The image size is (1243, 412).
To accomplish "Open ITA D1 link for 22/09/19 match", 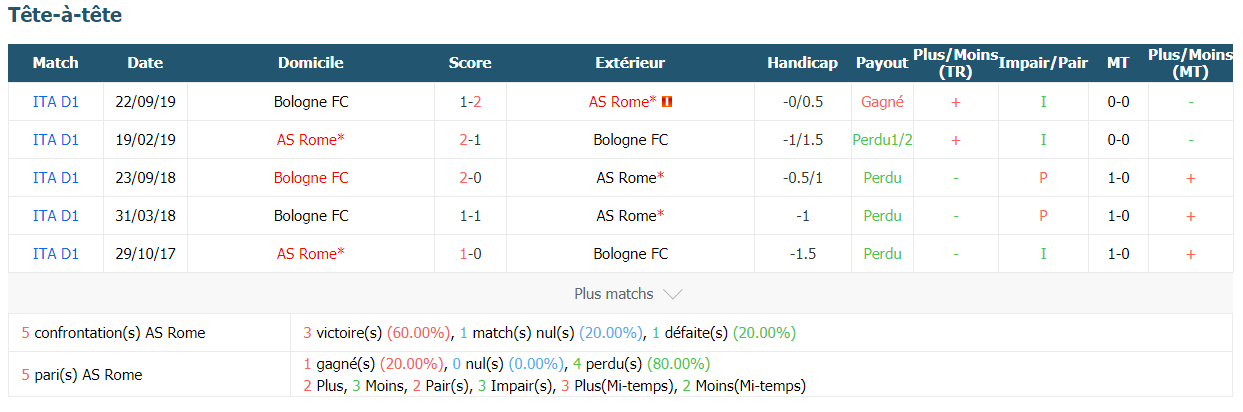I will pos(56,102).
